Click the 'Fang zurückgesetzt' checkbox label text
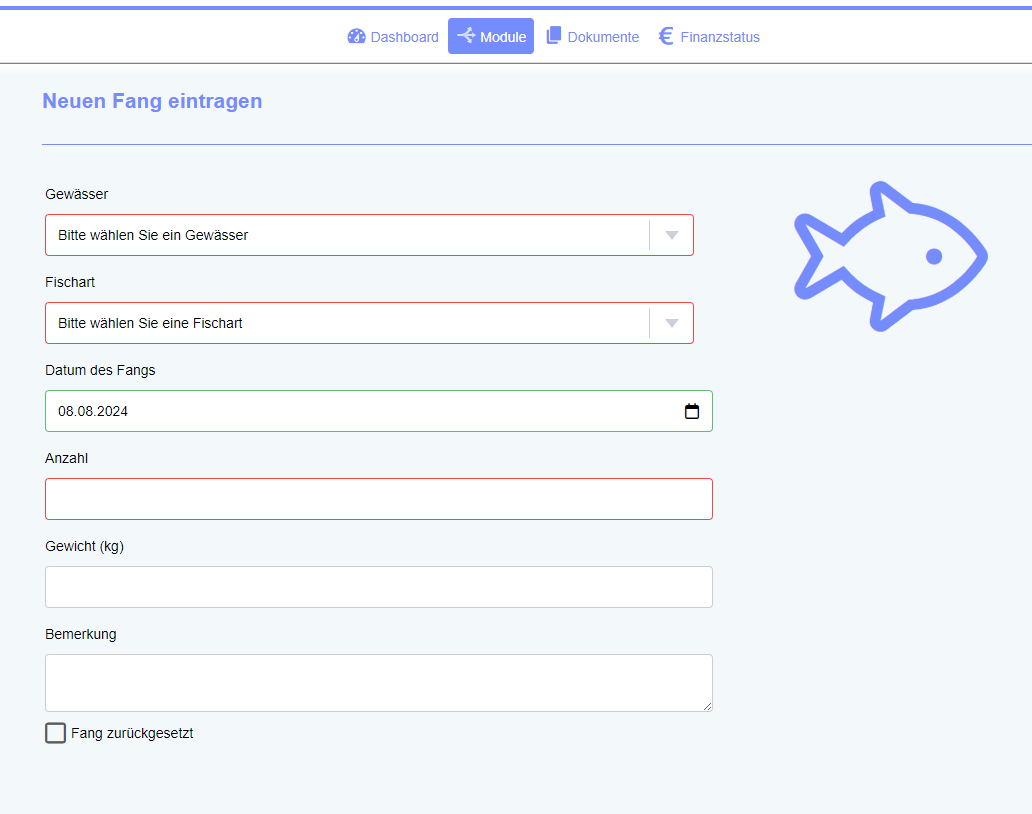 click(x=132, y=733)
